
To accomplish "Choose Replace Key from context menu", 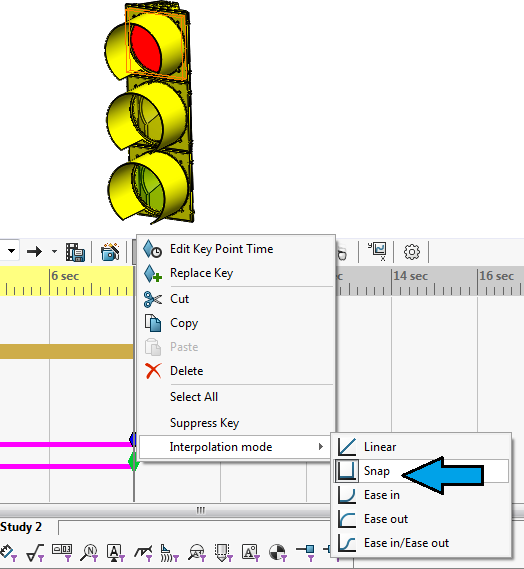I will pos(236,273).
